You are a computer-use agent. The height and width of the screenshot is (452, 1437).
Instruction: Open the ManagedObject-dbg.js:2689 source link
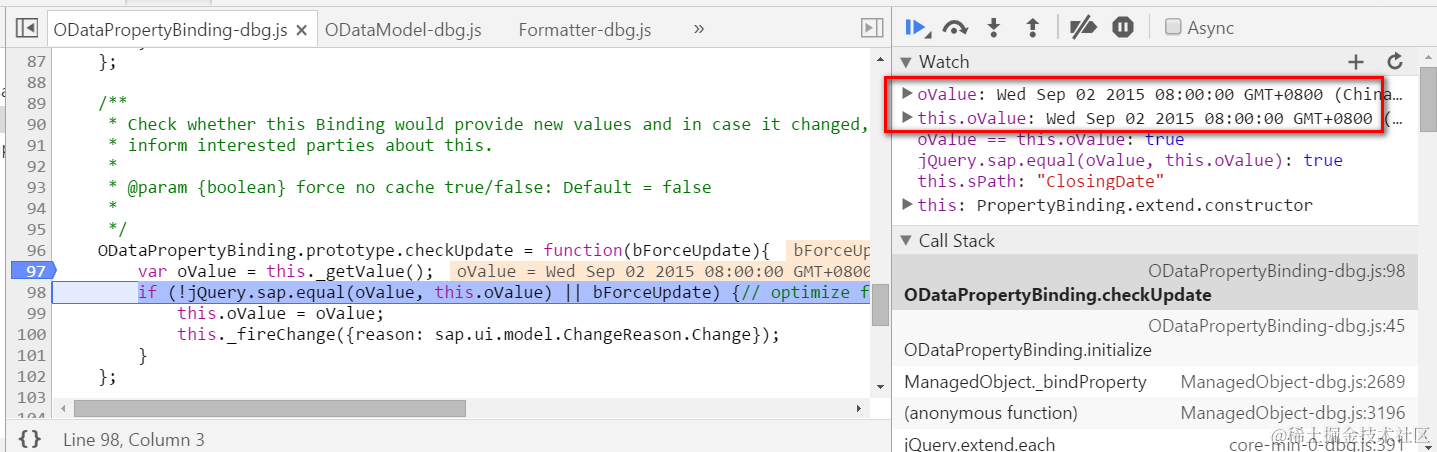click(x=1292, y=382)
